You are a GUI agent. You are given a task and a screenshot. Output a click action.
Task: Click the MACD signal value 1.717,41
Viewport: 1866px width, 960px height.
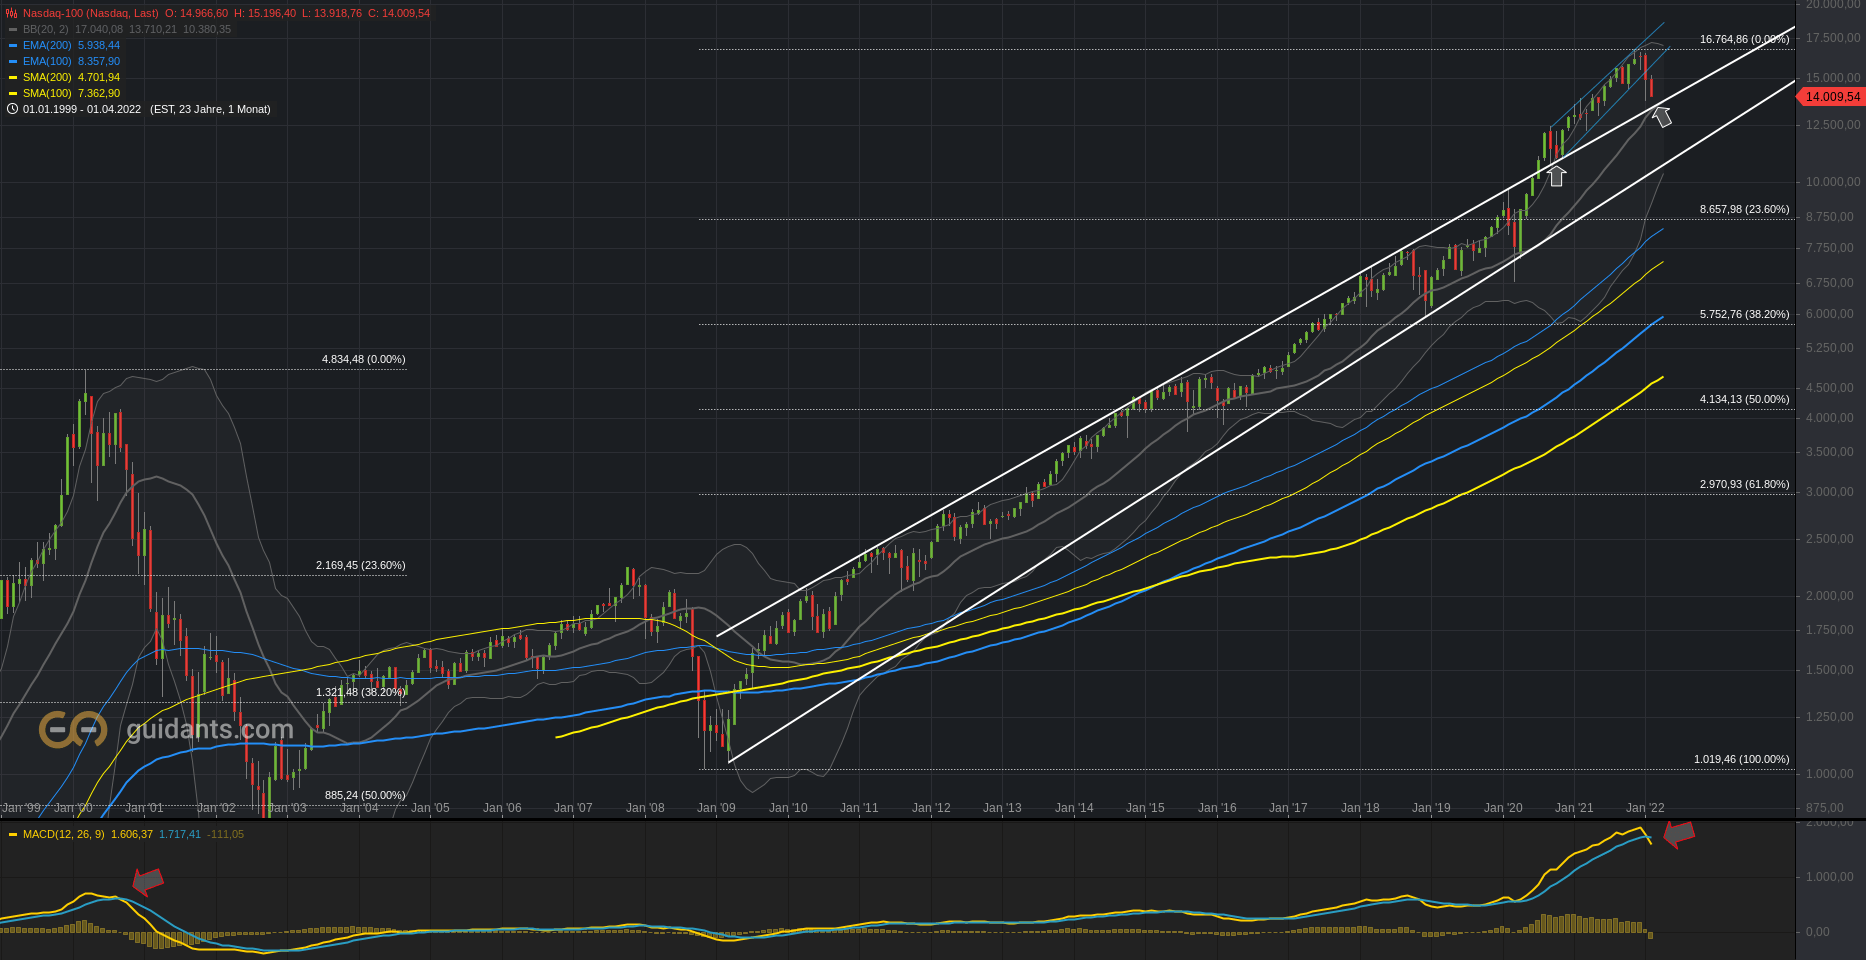(x=180, y=834)
